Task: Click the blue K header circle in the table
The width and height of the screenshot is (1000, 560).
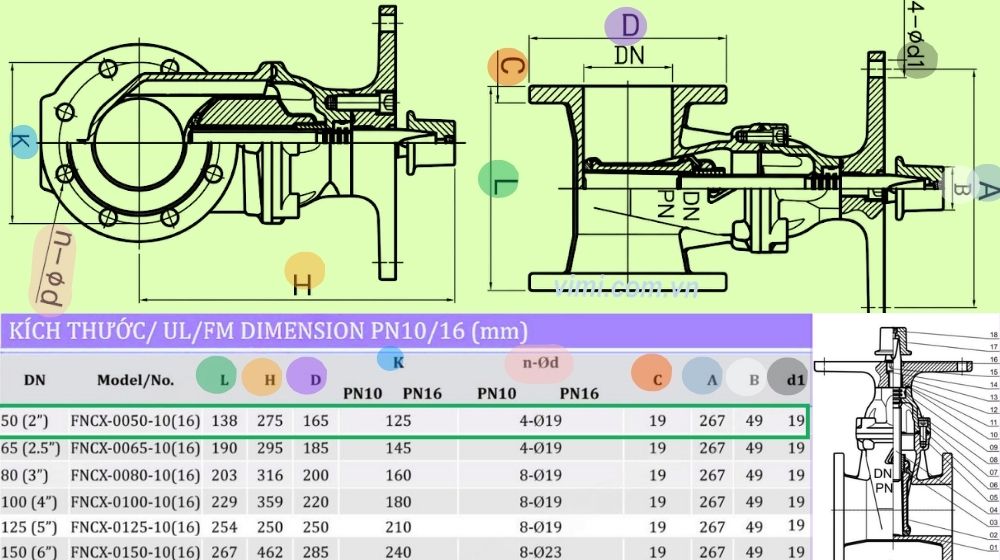Action: 390,359
